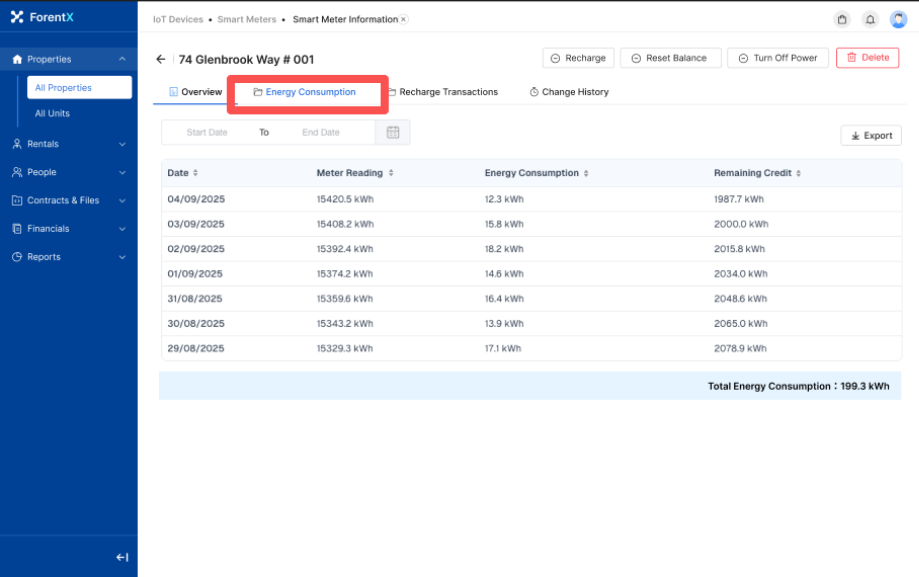Open the clipboard icon in top bar
The width and height of the screenshot is (919, 577).
point(842,19)
